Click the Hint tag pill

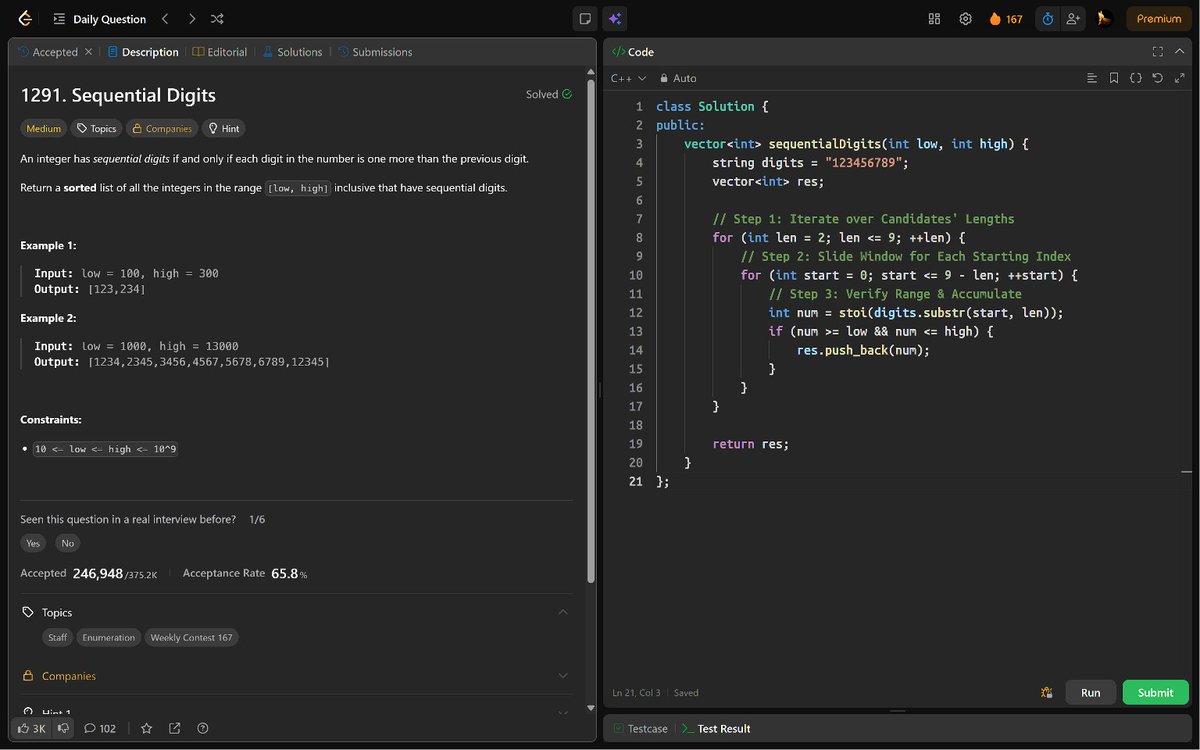[x=223, y=128]
